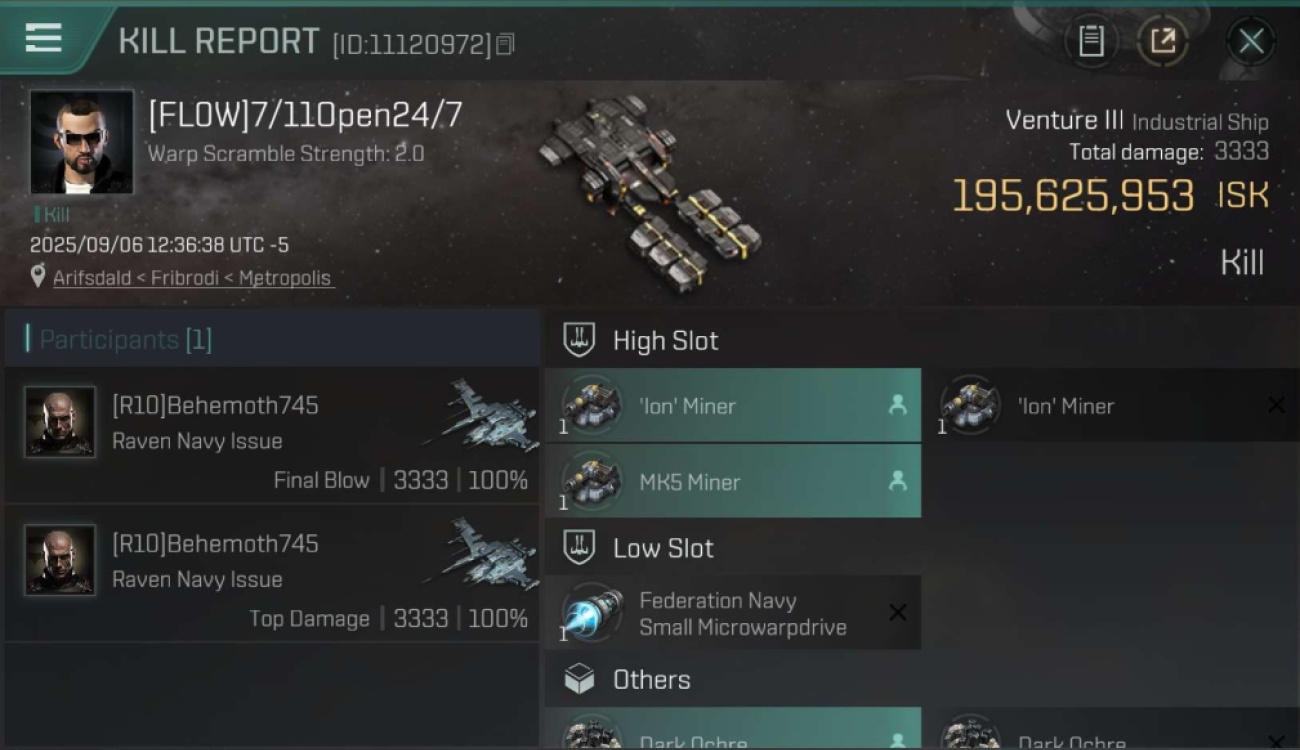Close the kill report window

[1251, 41]
